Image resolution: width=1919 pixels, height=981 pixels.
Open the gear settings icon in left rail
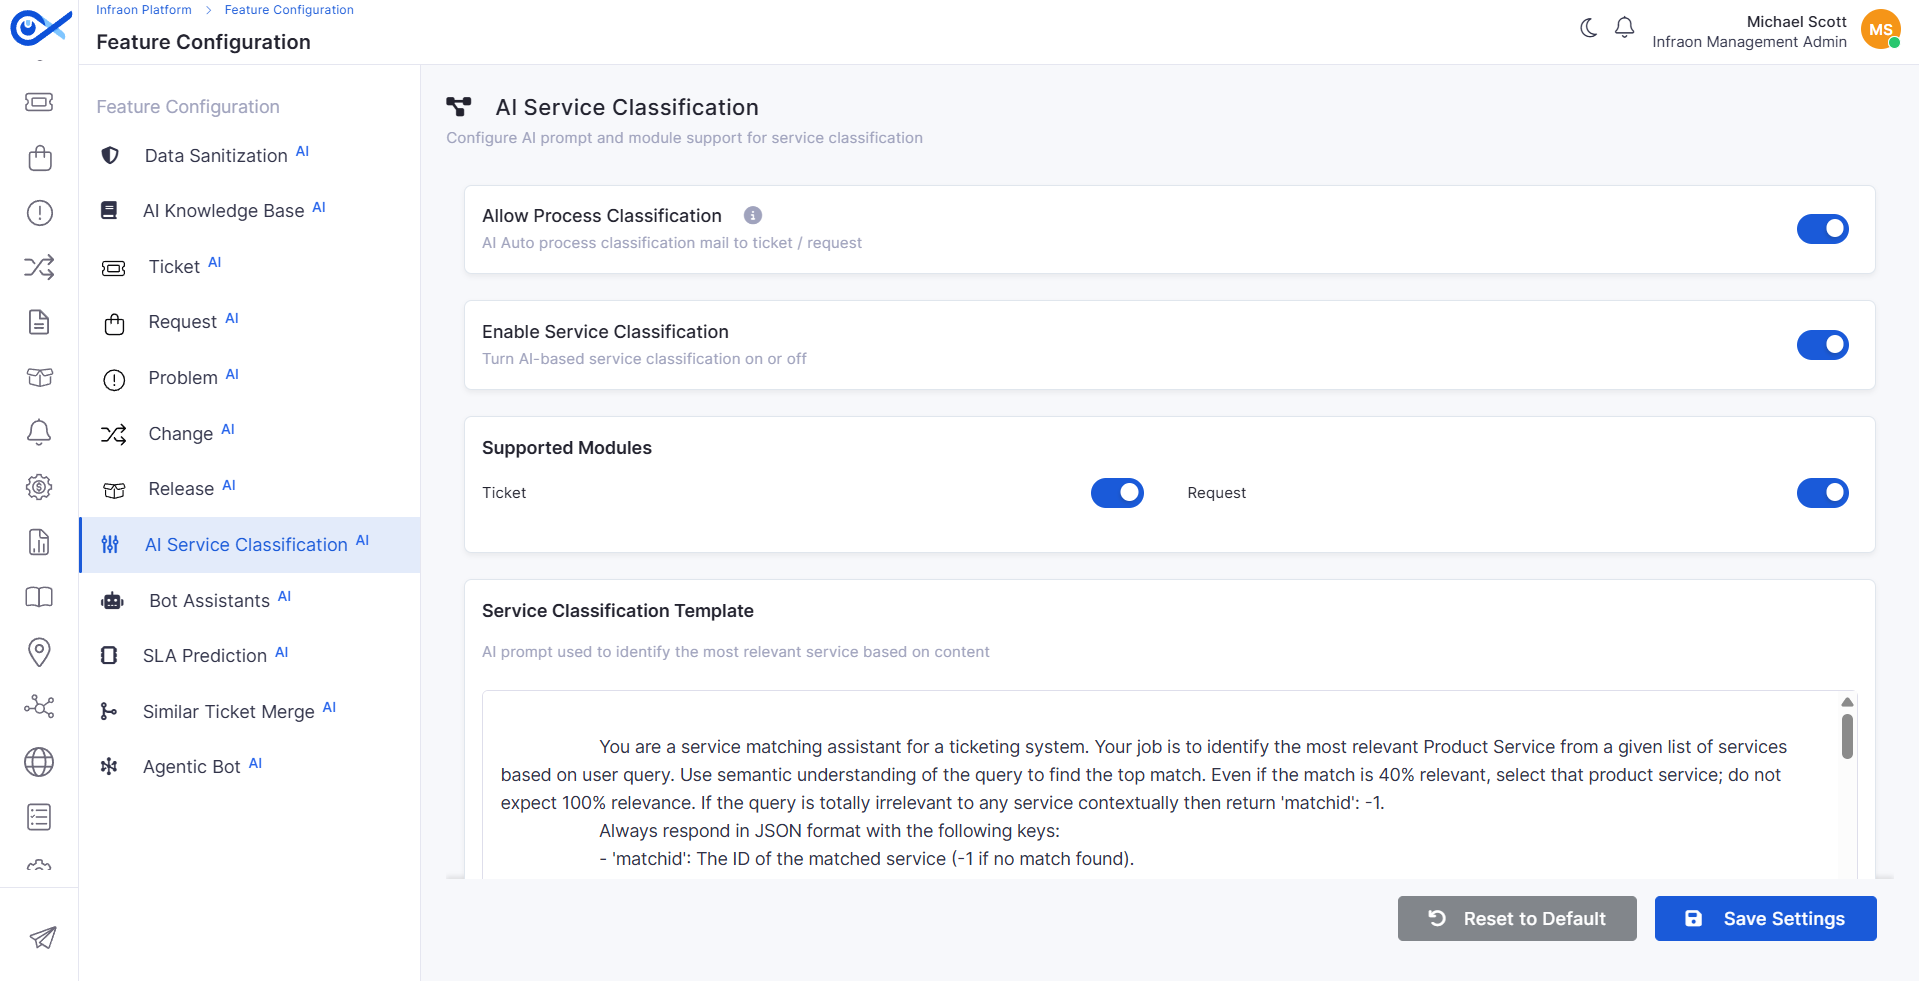point(39,487)
